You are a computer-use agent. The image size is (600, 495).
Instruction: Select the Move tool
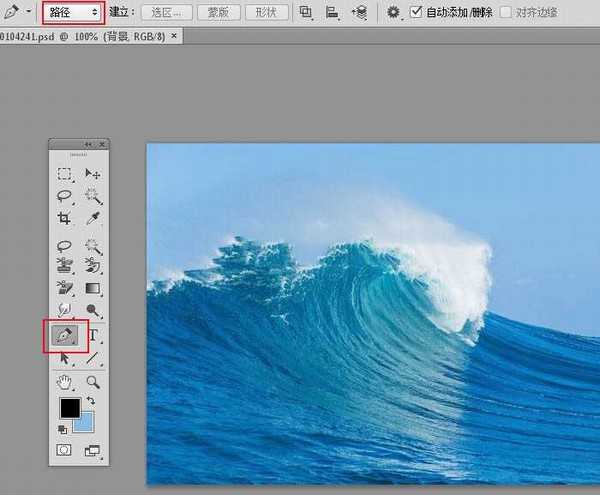point(93,174)
